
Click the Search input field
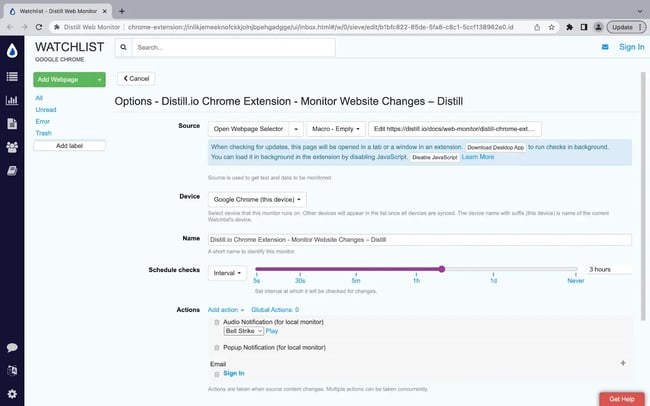pos(233,48)
